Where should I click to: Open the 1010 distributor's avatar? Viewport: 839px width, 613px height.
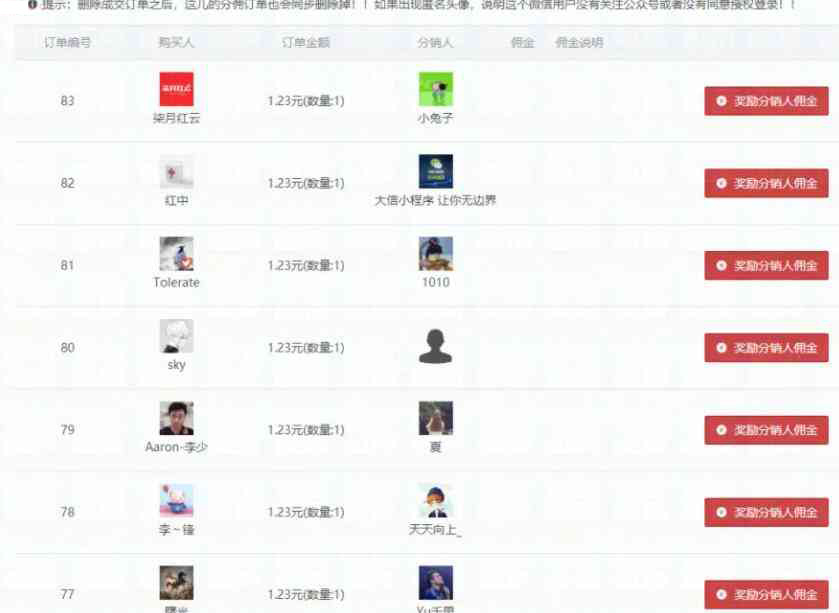click(x=436, y=254)
